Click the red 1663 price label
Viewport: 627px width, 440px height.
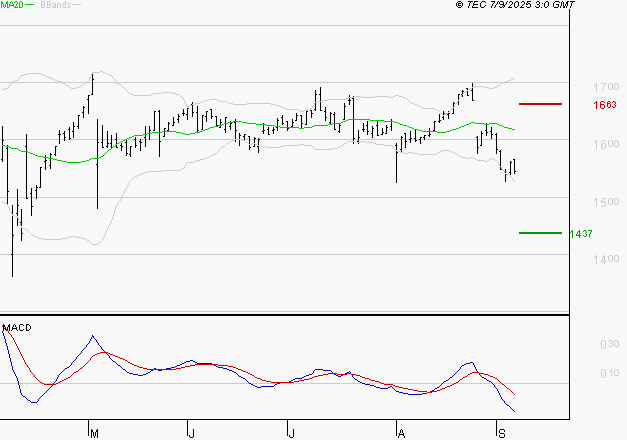605,105
